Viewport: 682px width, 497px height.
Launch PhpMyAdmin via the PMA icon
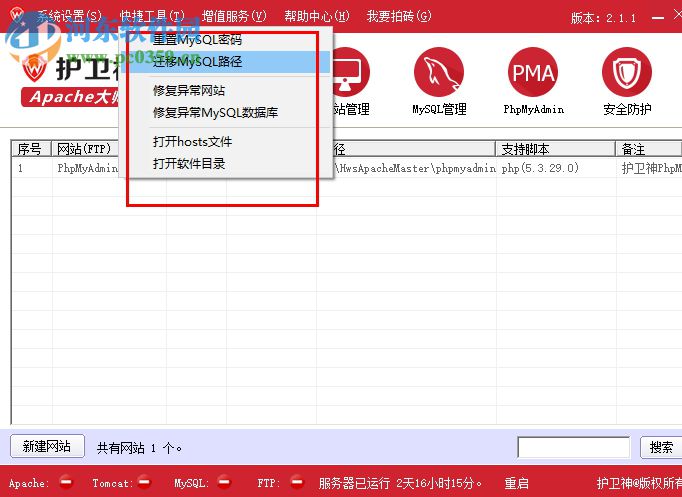(x=533, y=72)
